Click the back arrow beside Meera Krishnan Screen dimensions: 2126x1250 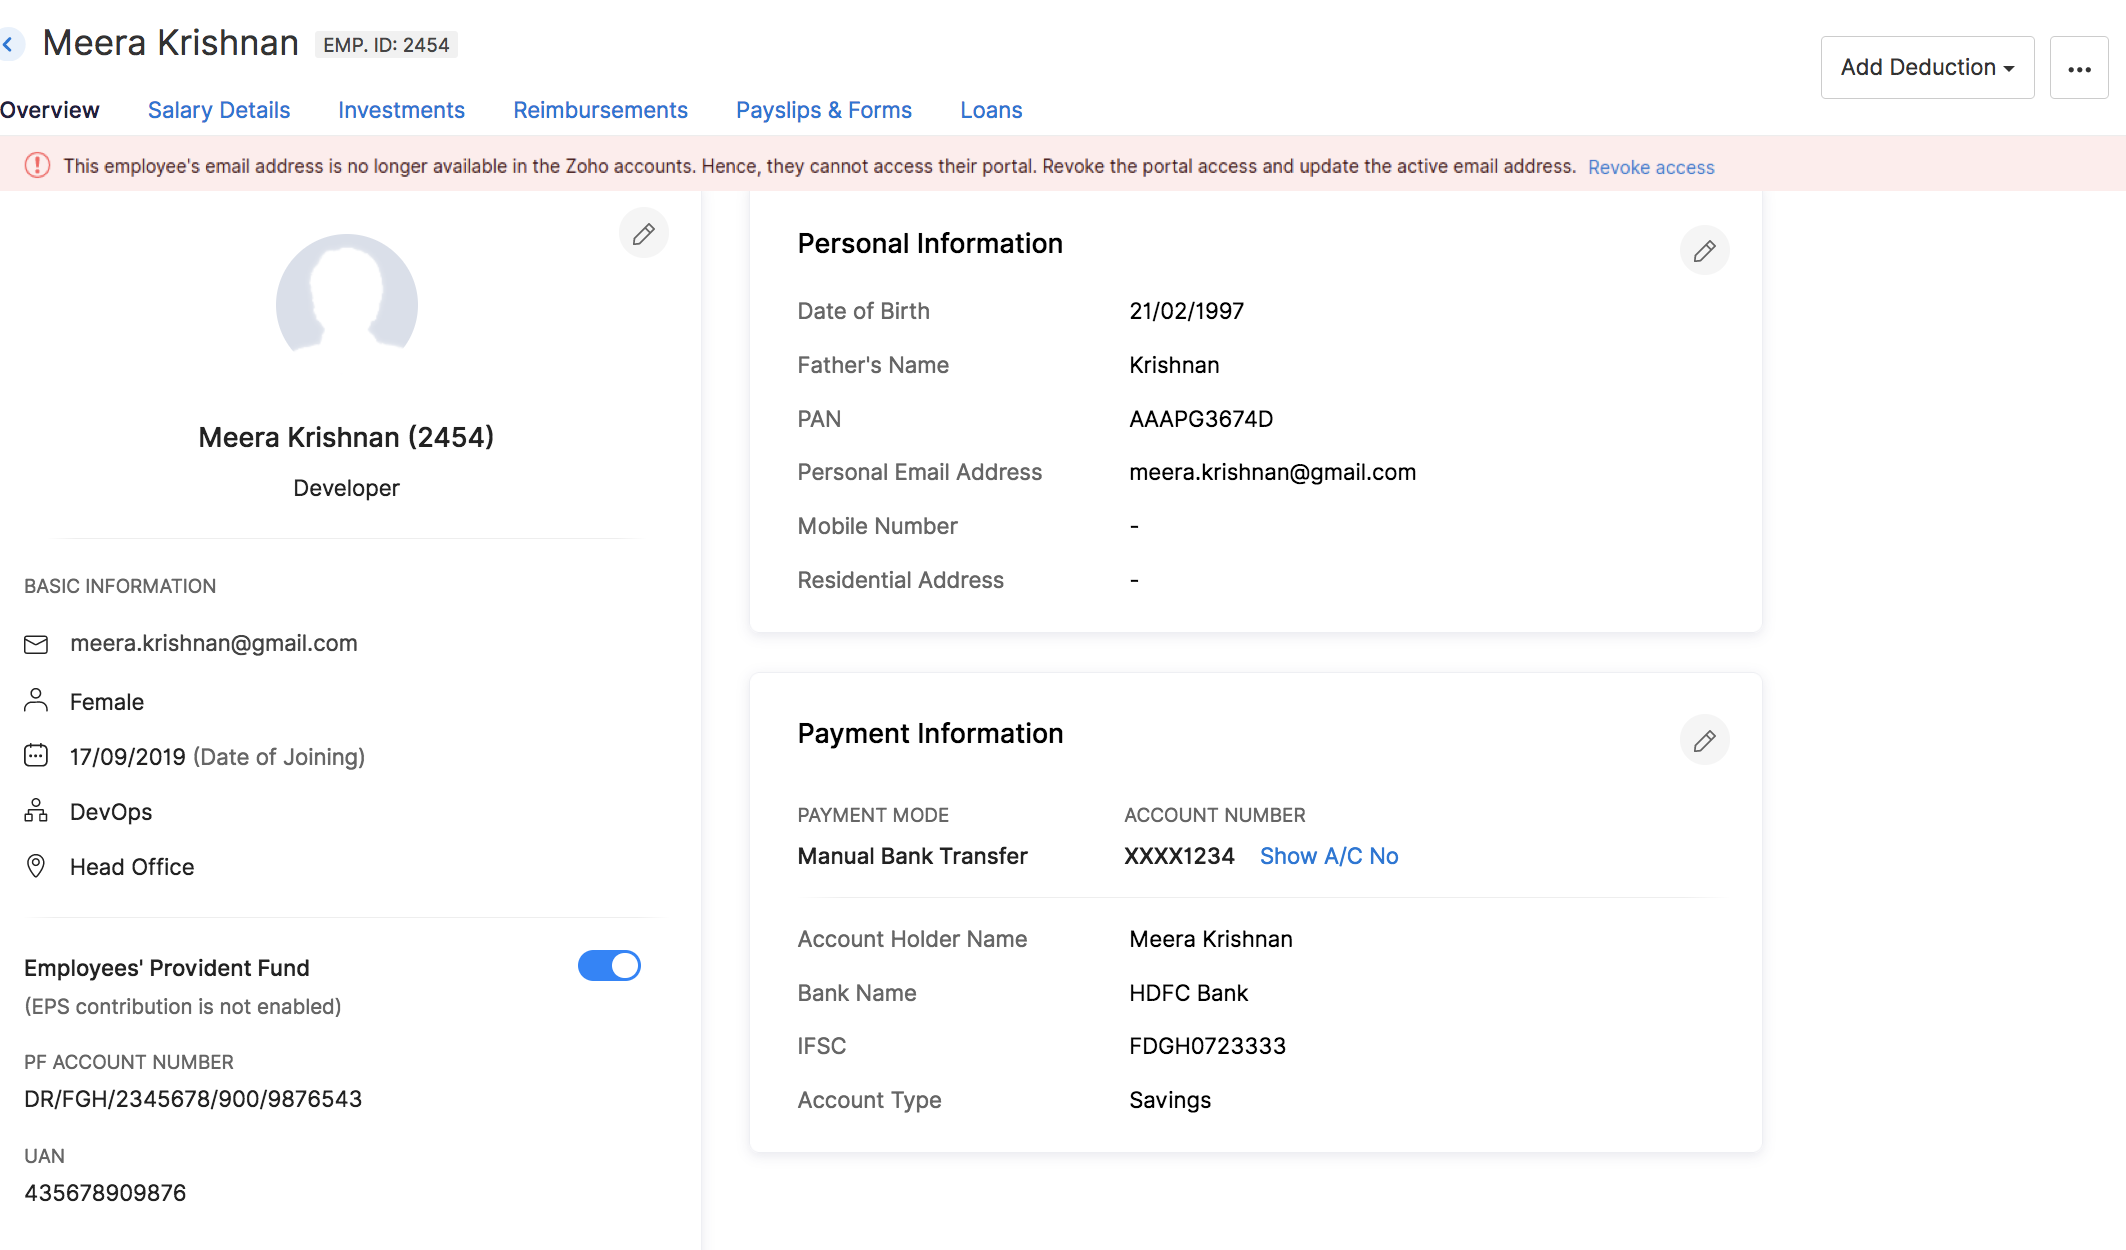pos(9,44)
